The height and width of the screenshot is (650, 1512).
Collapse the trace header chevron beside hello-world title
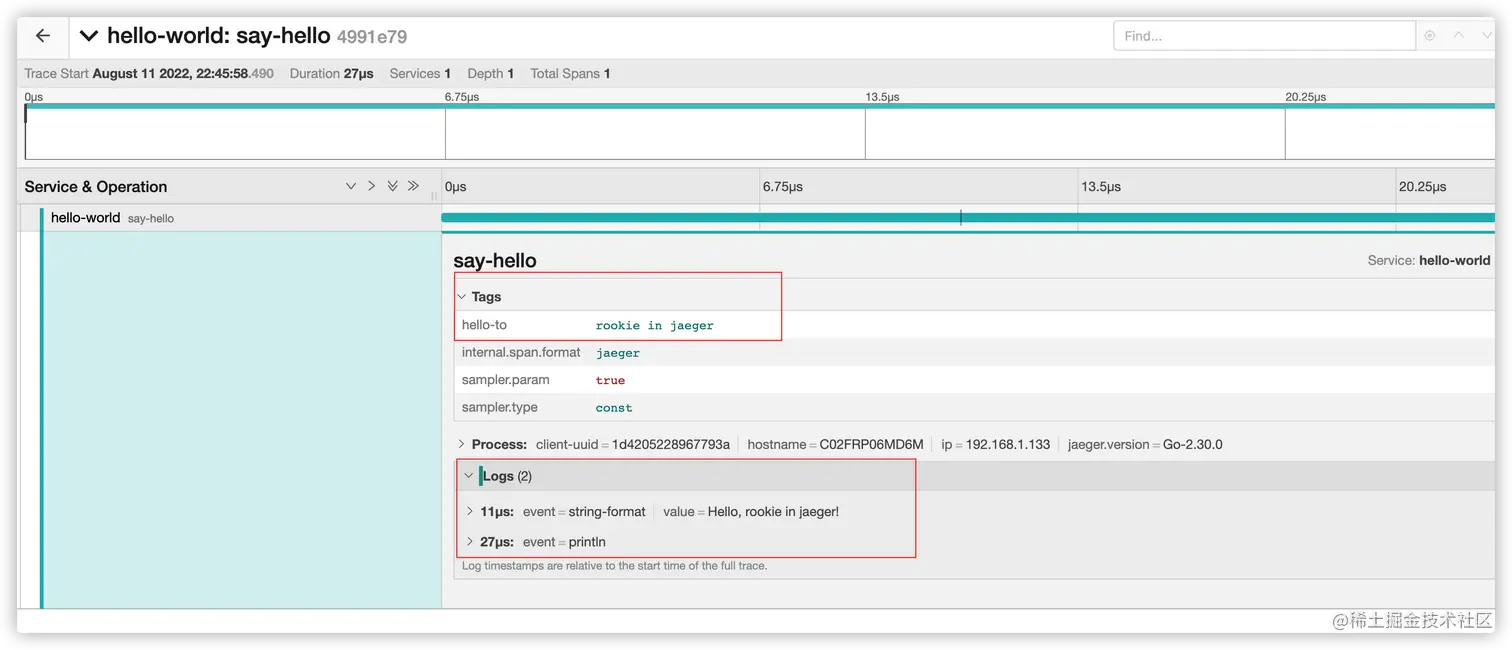[89, 36]
